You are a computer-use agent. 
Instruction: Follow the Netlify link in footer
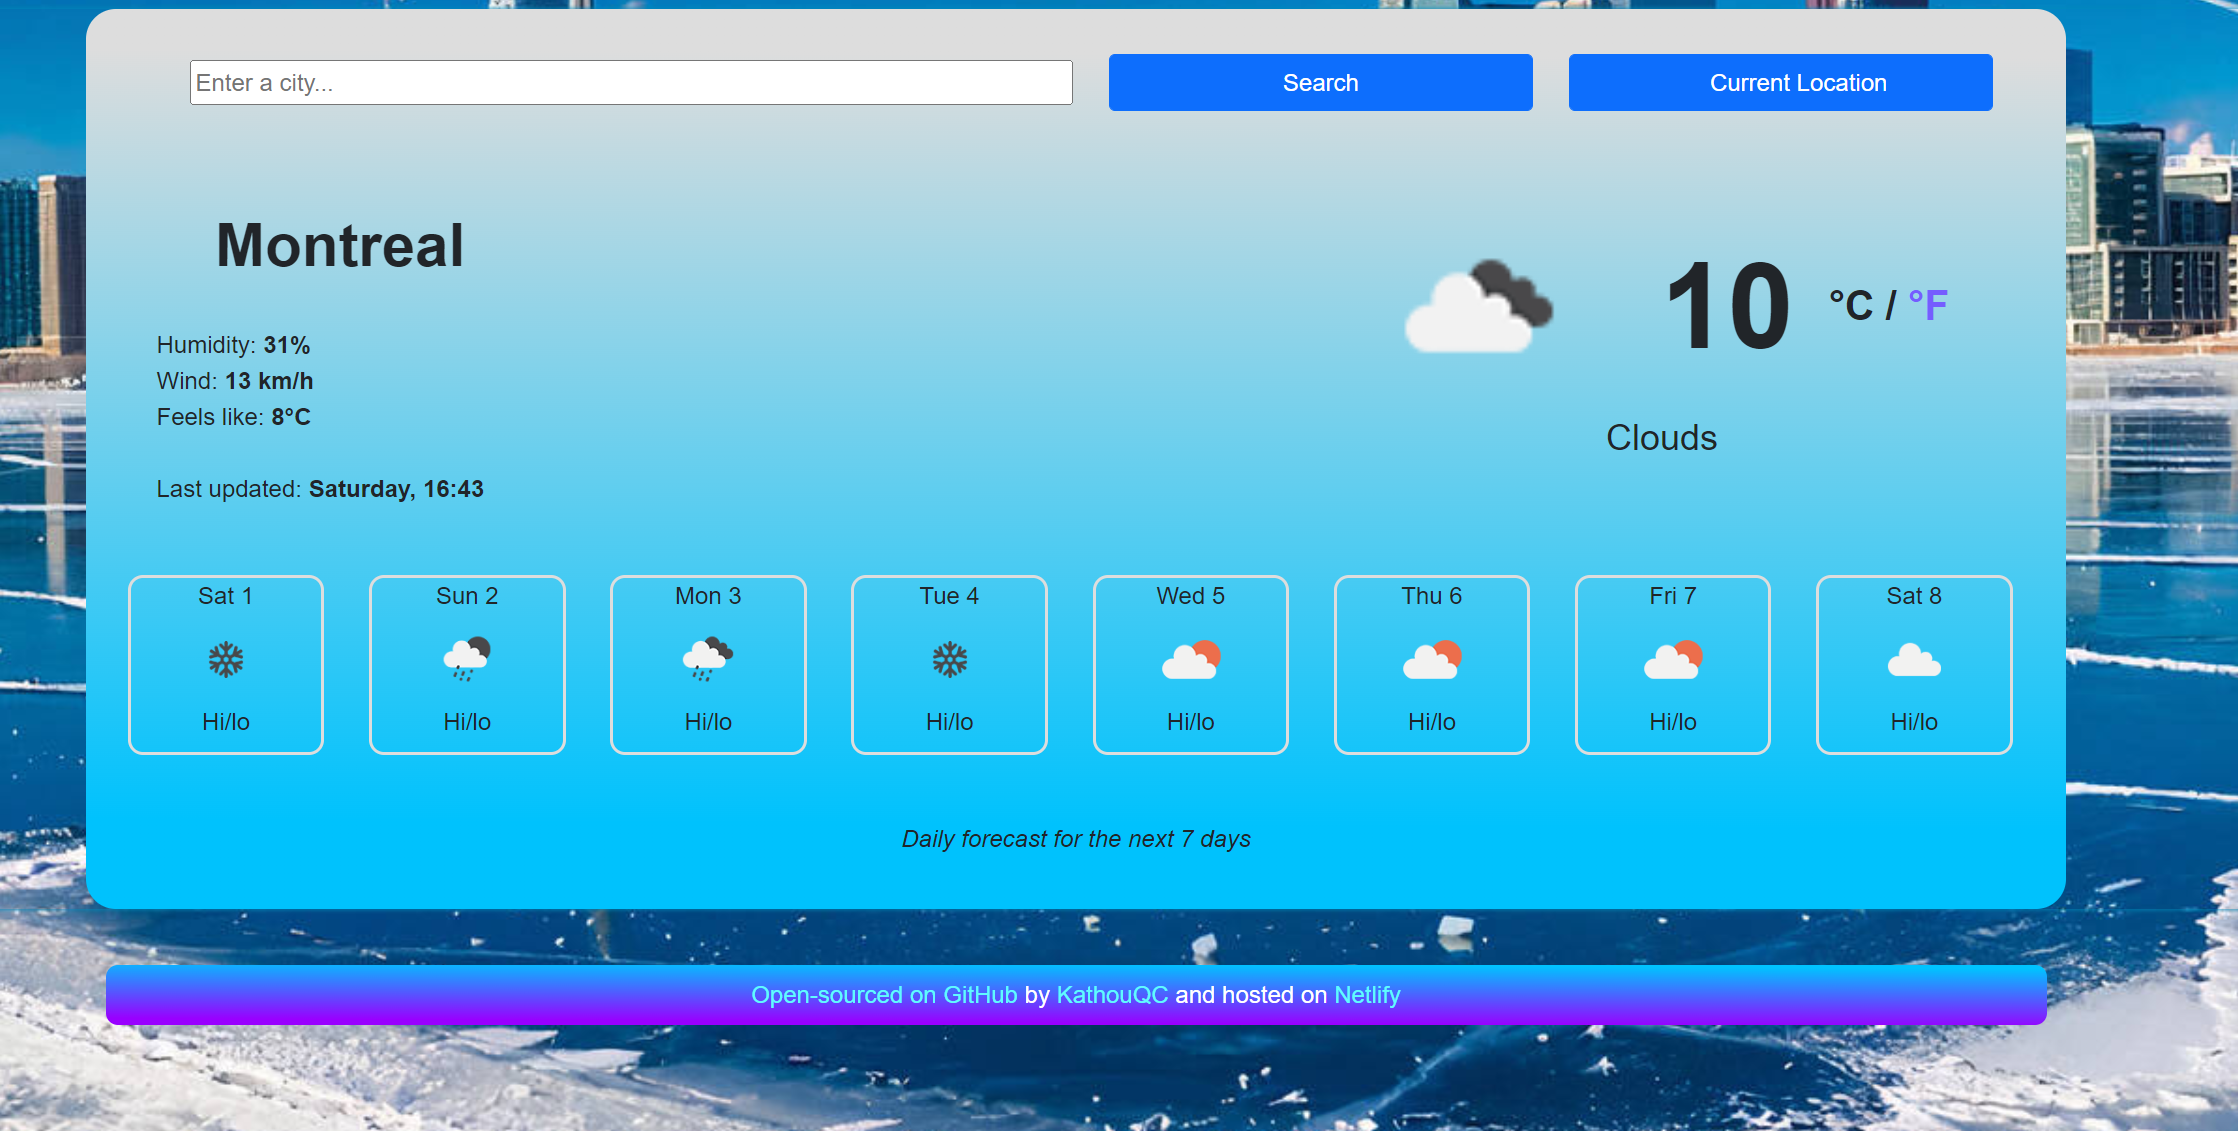coord(1366,995)
